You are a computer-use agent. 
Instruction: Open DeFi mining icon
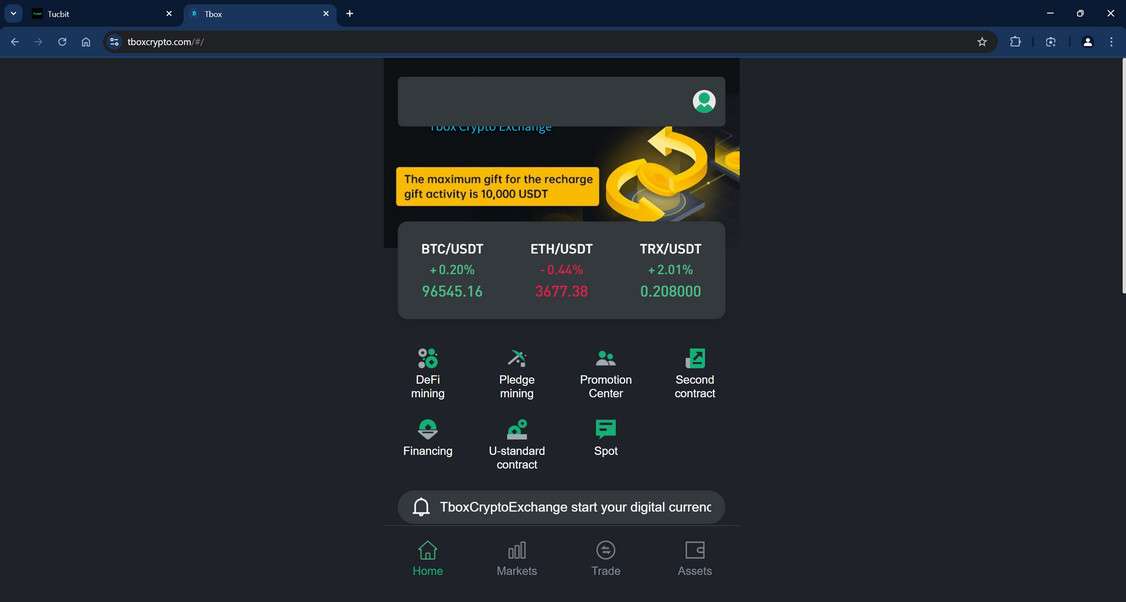point(427,358)
